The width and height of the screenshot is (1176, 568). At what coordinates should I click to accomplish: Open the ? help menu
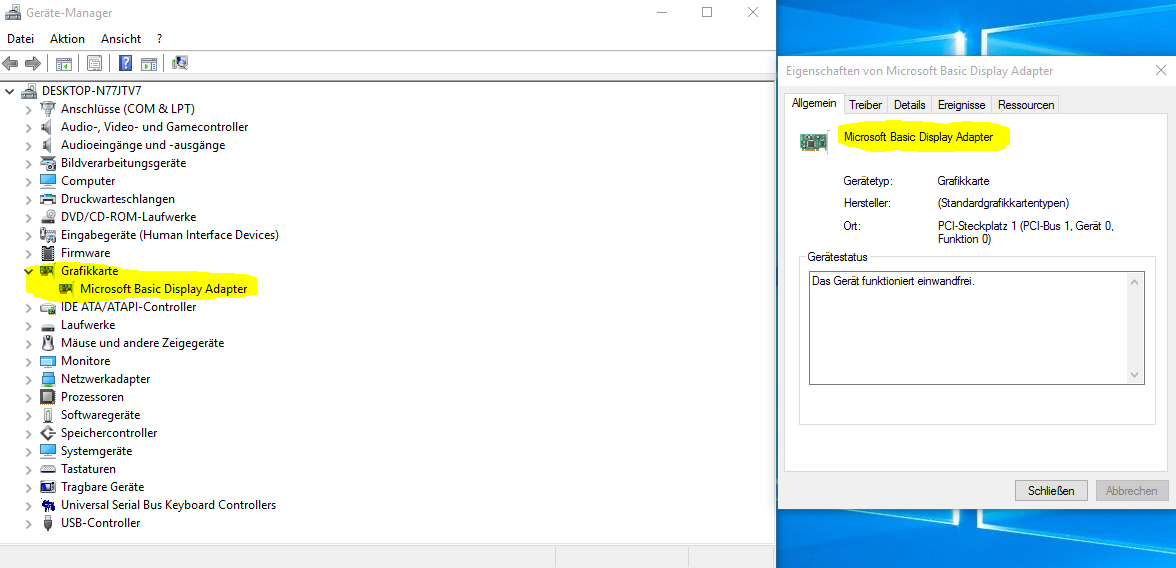click(x=160, y=38)
